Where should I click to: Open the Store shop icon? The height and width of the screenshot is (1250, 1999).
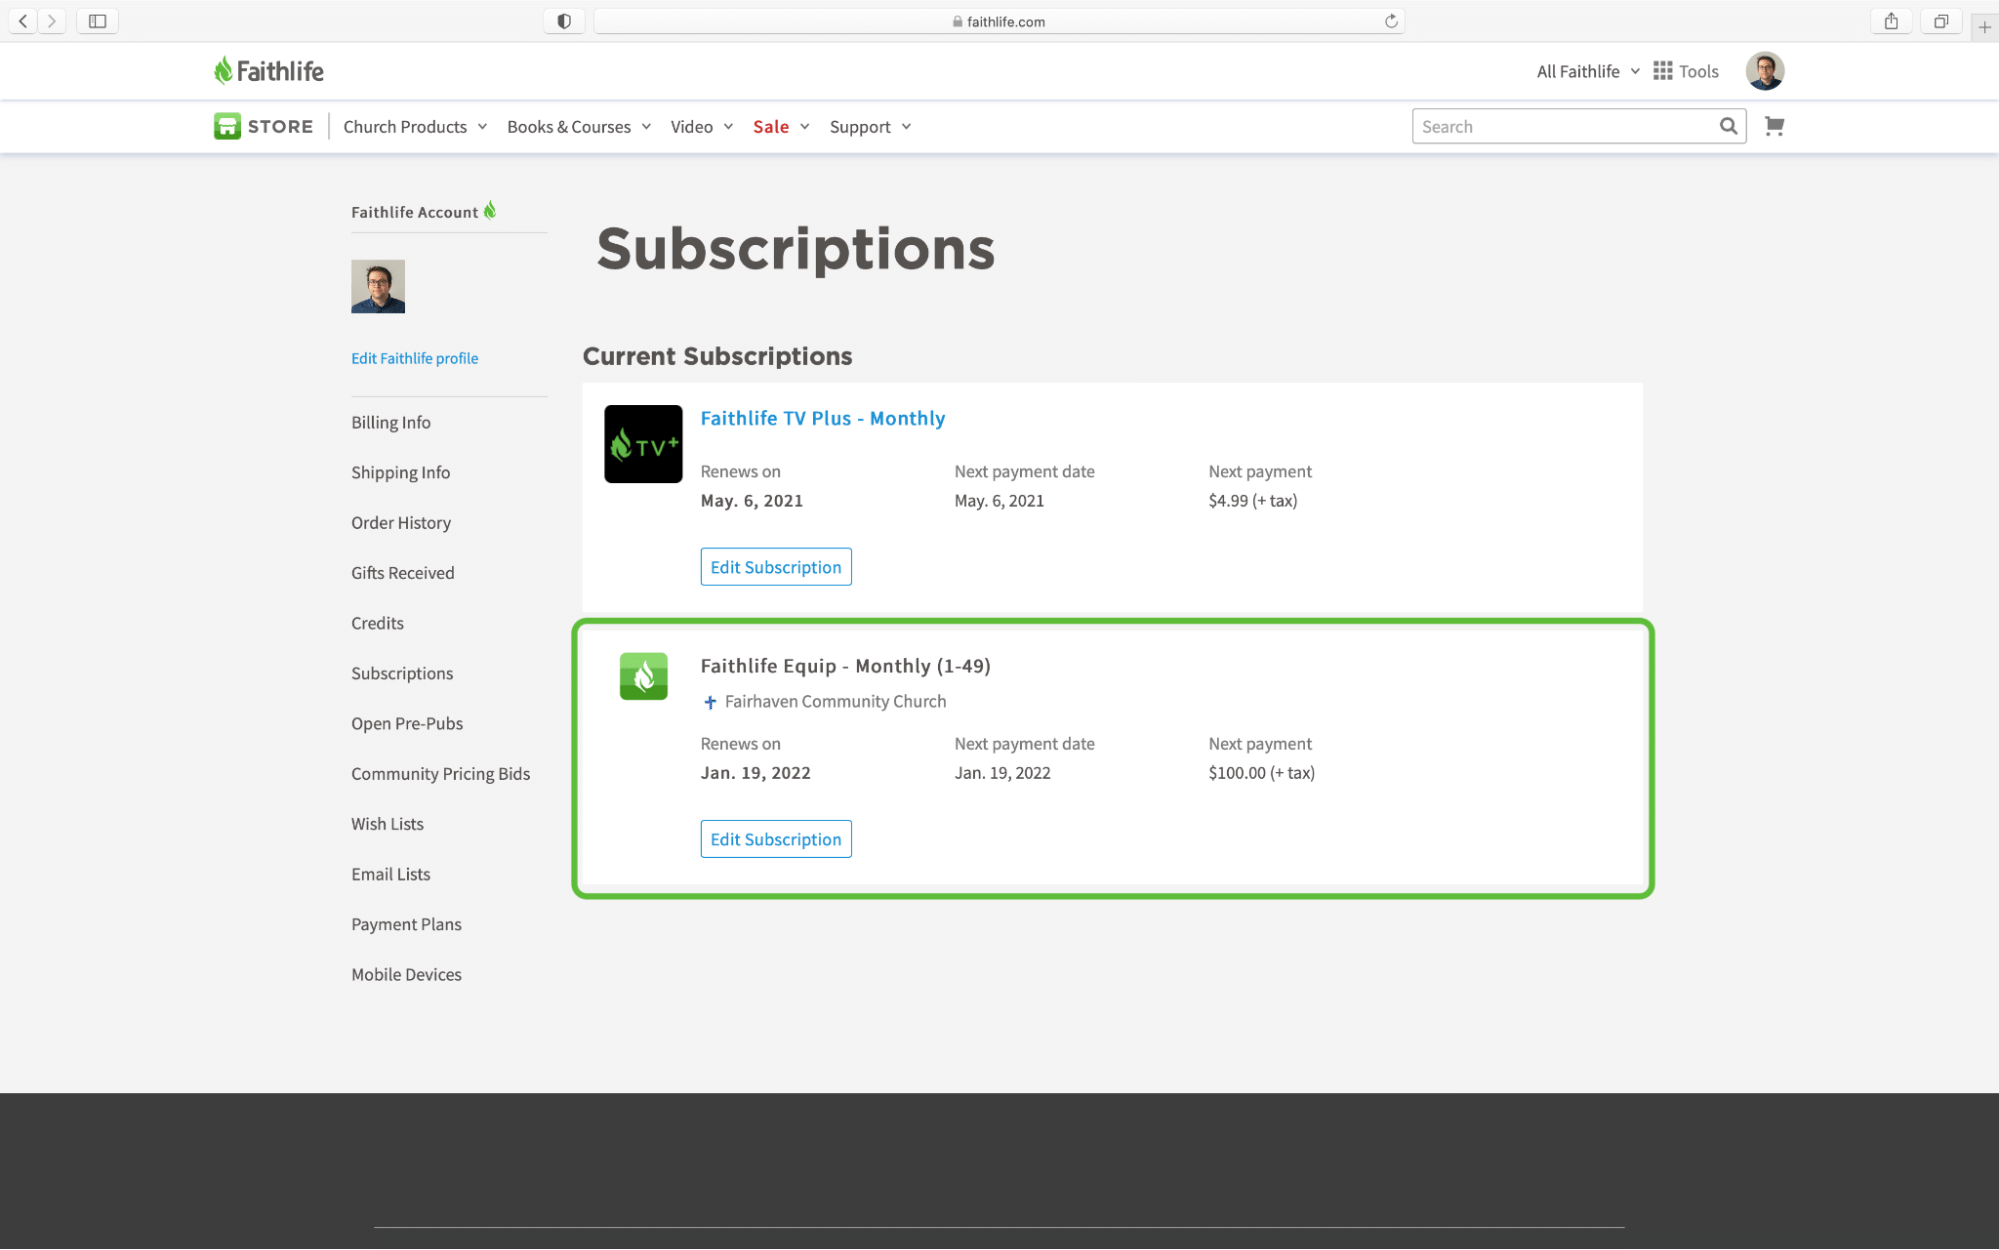pos(227,126)
